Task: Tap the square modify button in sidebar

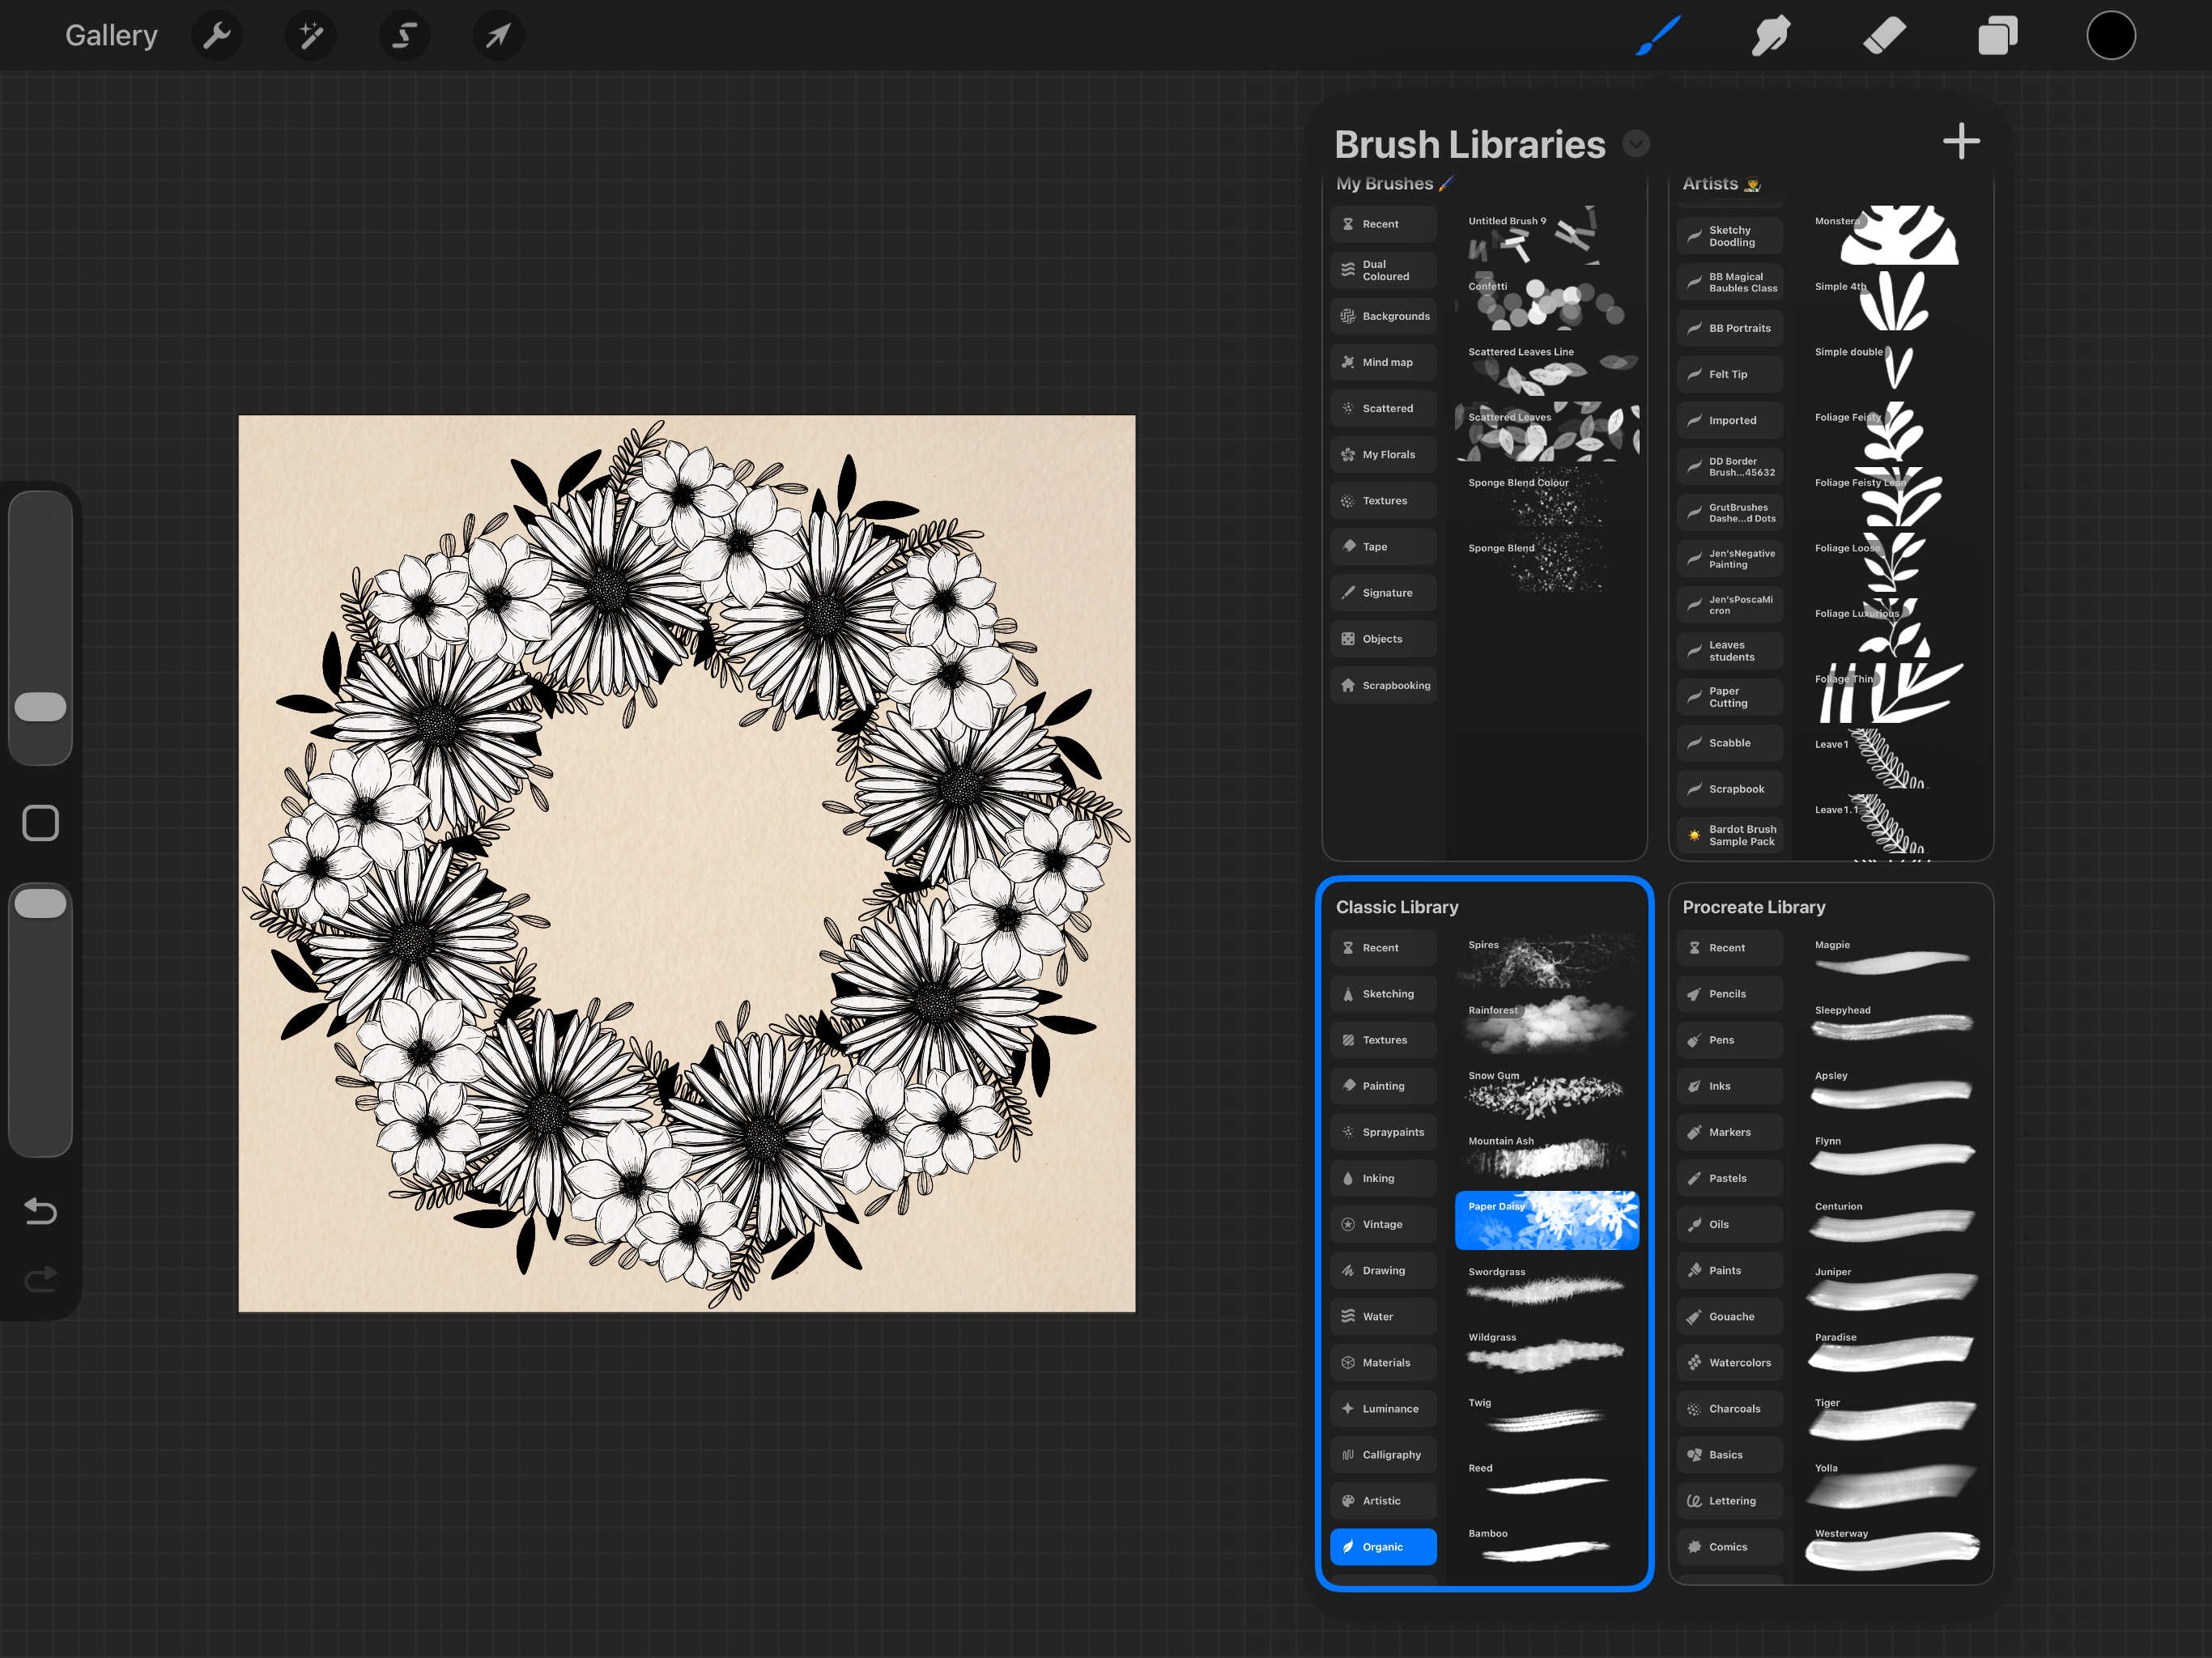Action: [x=40, y=823]
